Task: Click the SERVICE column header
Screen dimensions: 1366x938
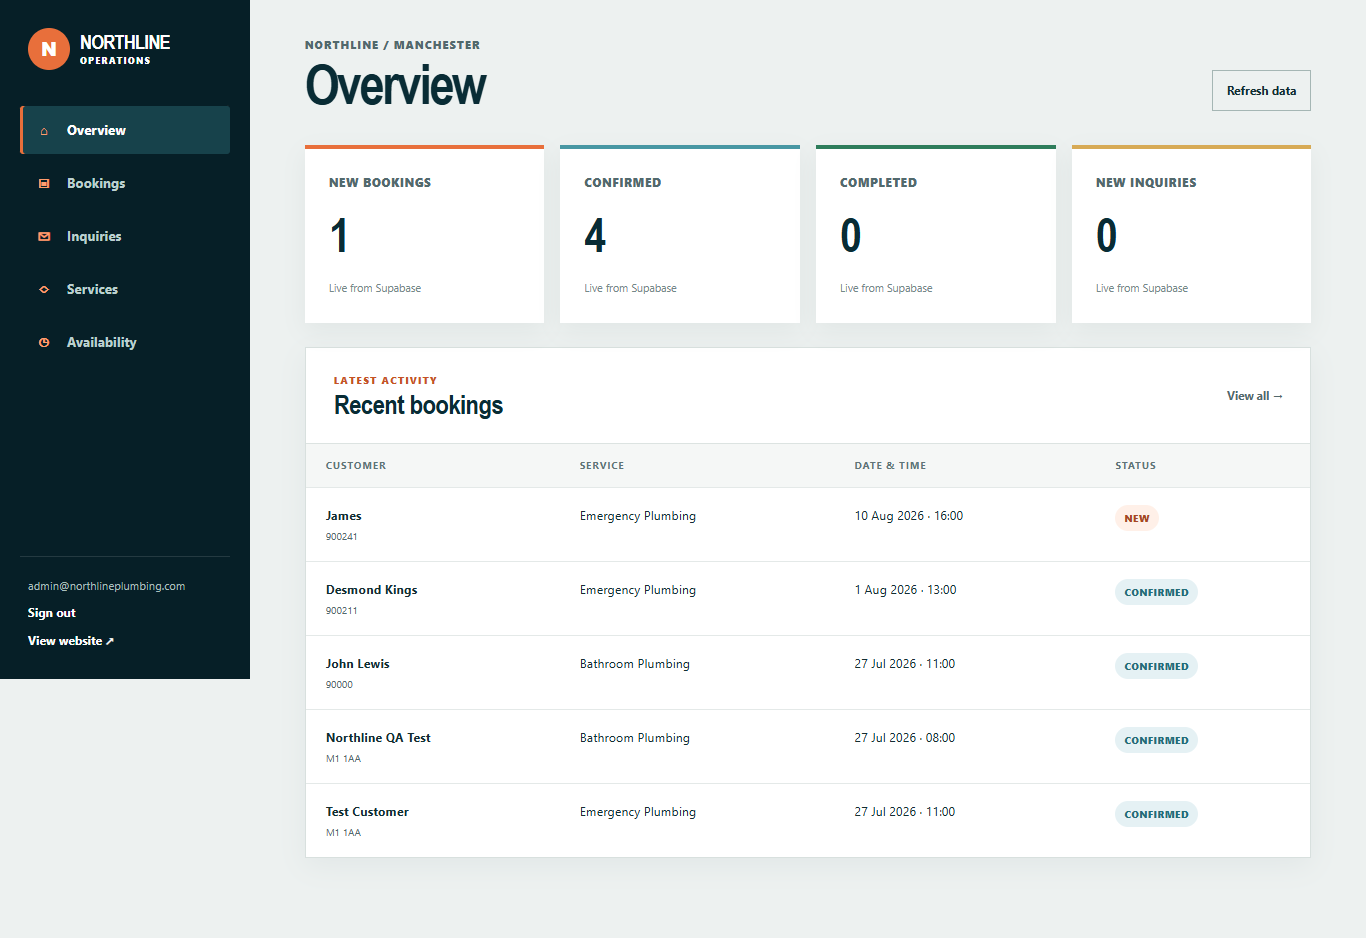Action: pyautogui.click(x=602, y=466)
